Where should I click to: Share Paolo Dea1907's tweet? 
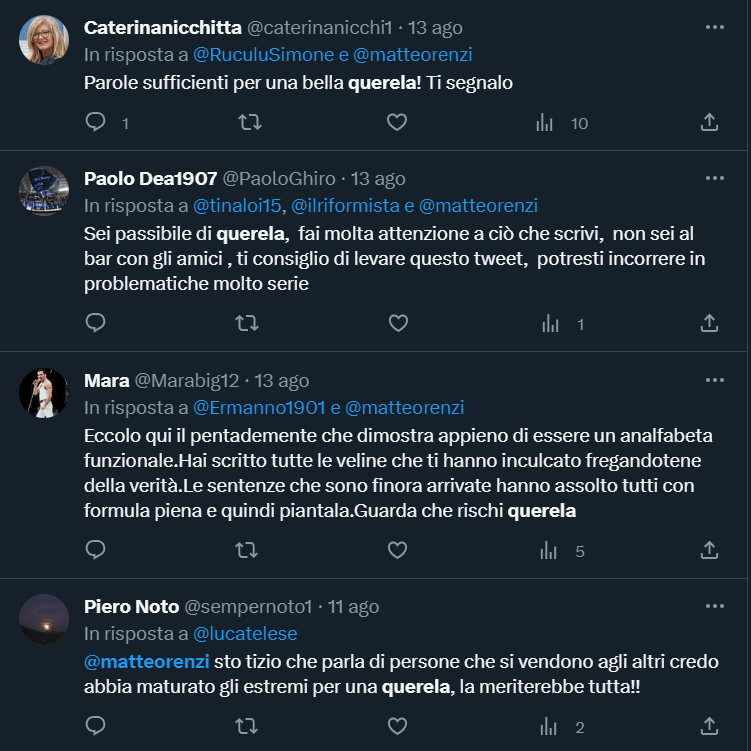click(x=709, y=323)
